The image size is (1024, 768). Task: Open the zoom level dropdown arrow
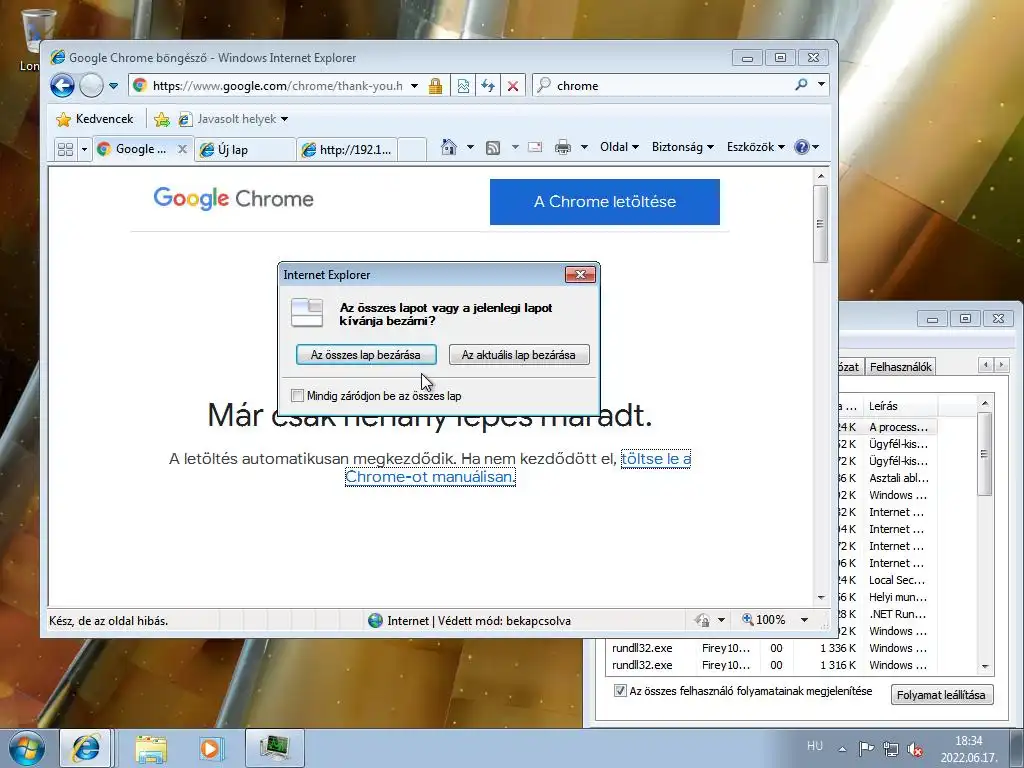805,620
